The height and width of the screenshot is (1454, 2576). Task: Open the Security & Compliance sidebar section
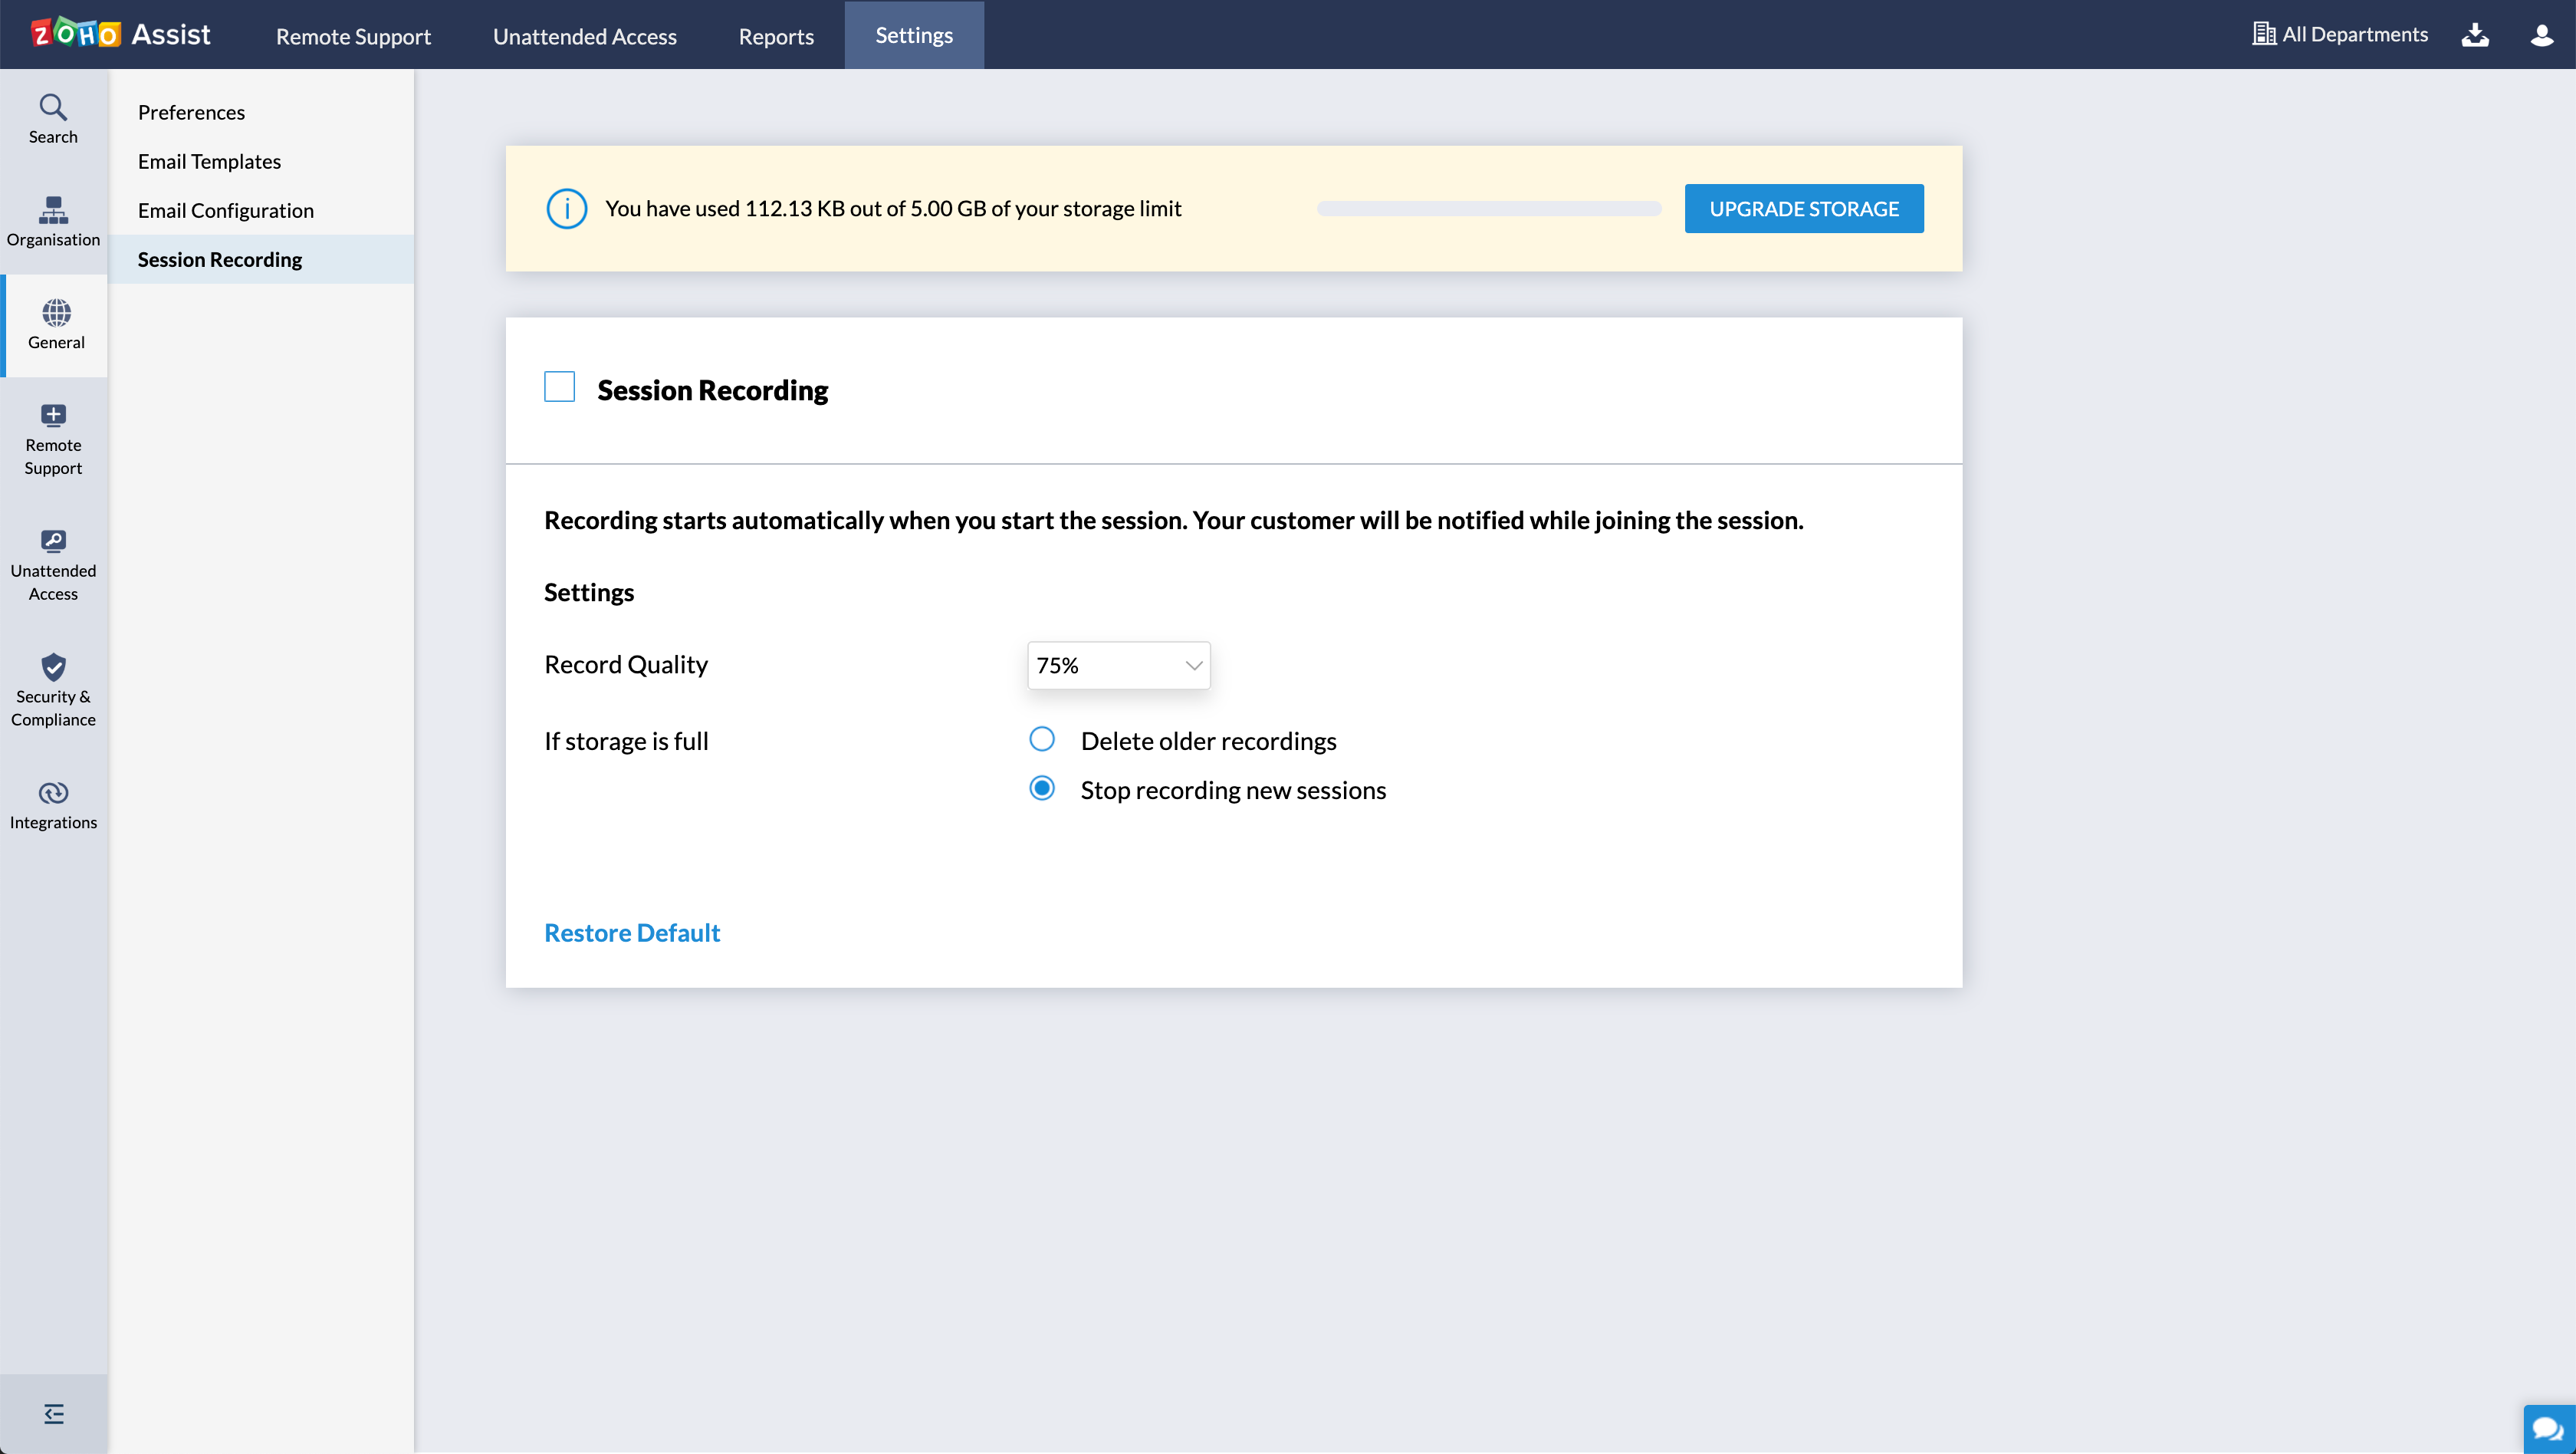point(53,691)
